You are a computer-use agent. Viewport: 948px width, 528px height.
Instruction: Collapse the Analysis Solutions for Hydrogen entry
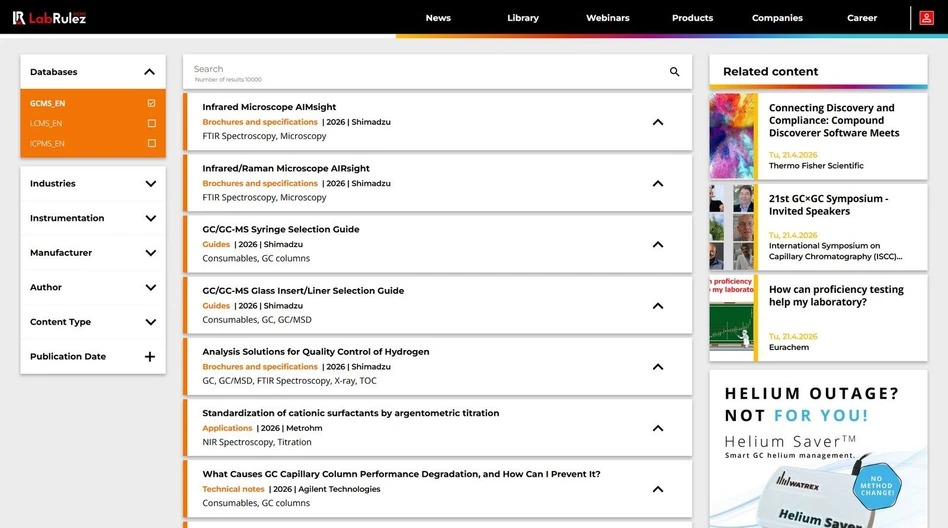tap(657, 367)
